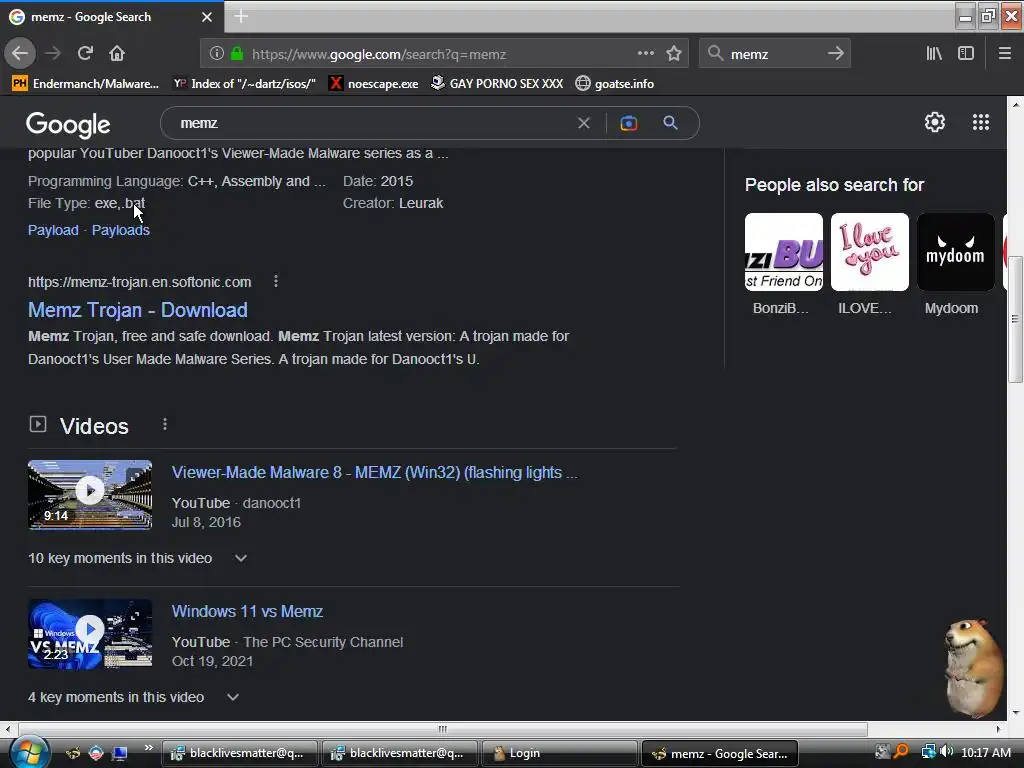Click the hamster desktop mascot
The height and width of the screenshot is (768, 1024).
tap(973, 667)
